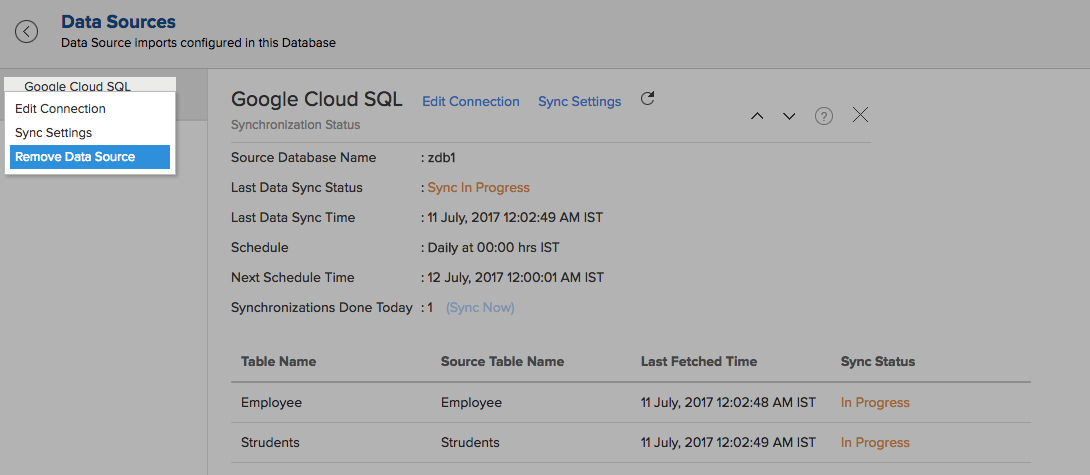Image resolution: width=1090 pixels, height=475 pixels.
Task: Select Remove Data Source menu entry
Action: [90, 157]
